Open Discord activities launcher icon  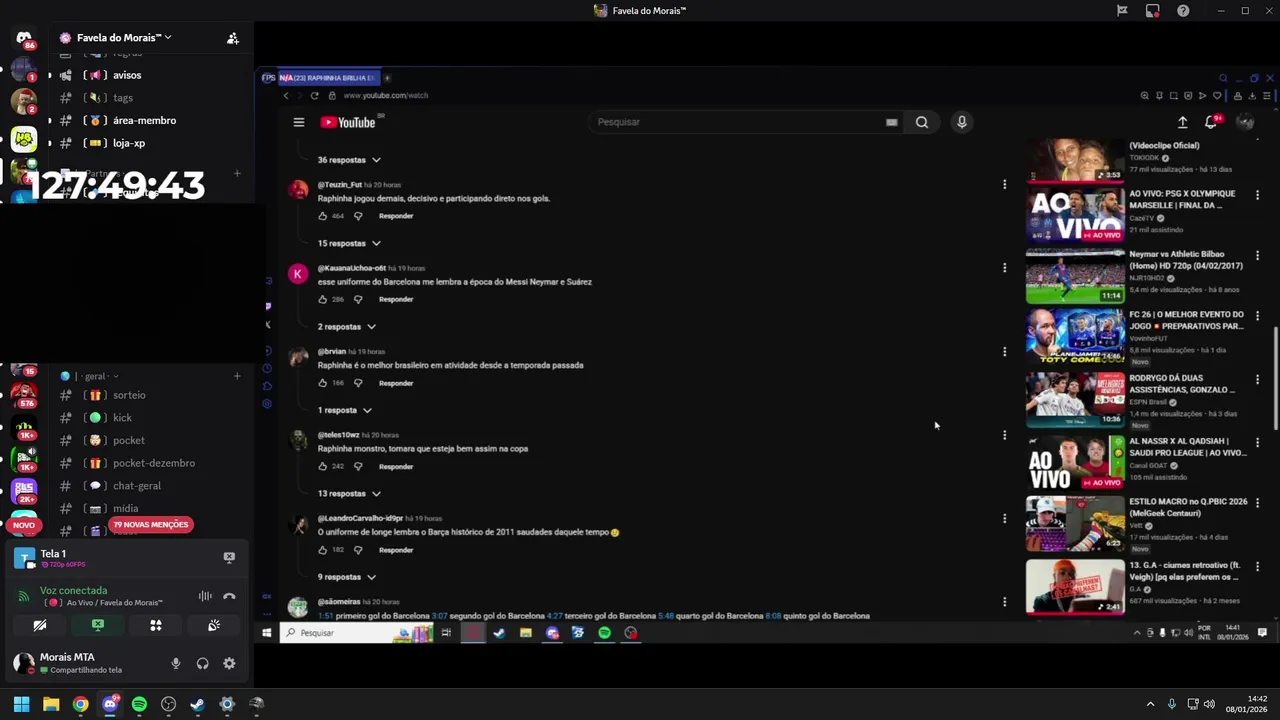(156, 625)
